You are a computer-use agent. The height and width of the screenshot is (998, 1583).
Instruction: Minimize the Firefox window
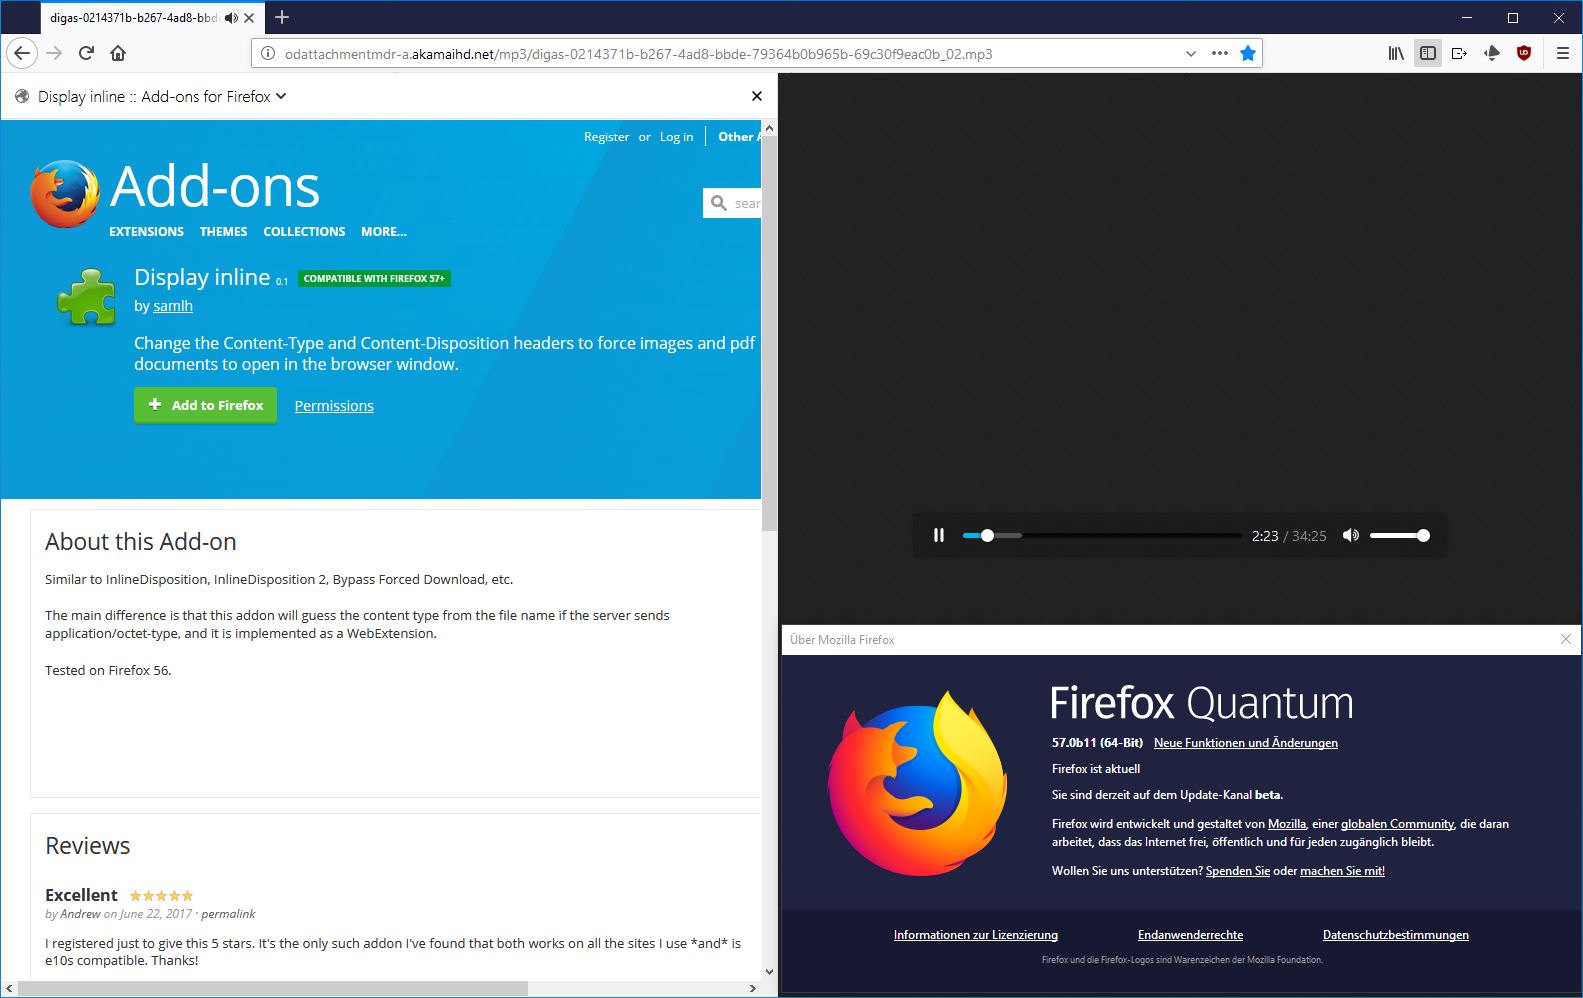coord(1467,17)
